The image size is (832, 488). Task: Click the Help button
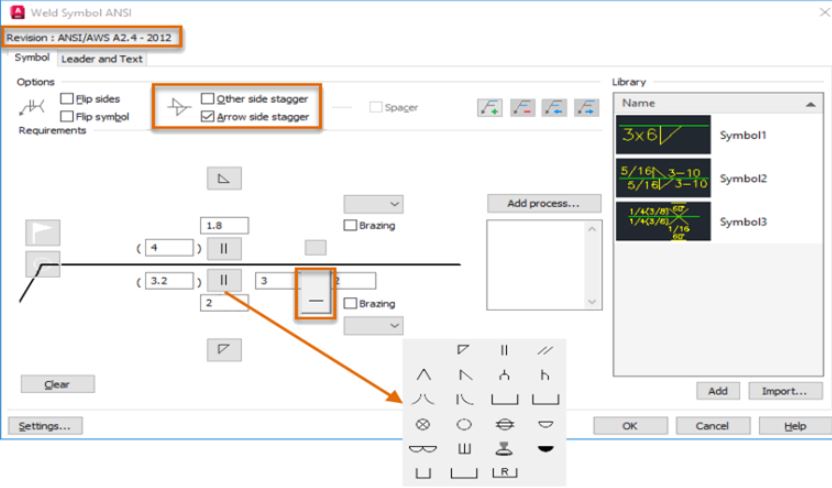coord(795,426)
